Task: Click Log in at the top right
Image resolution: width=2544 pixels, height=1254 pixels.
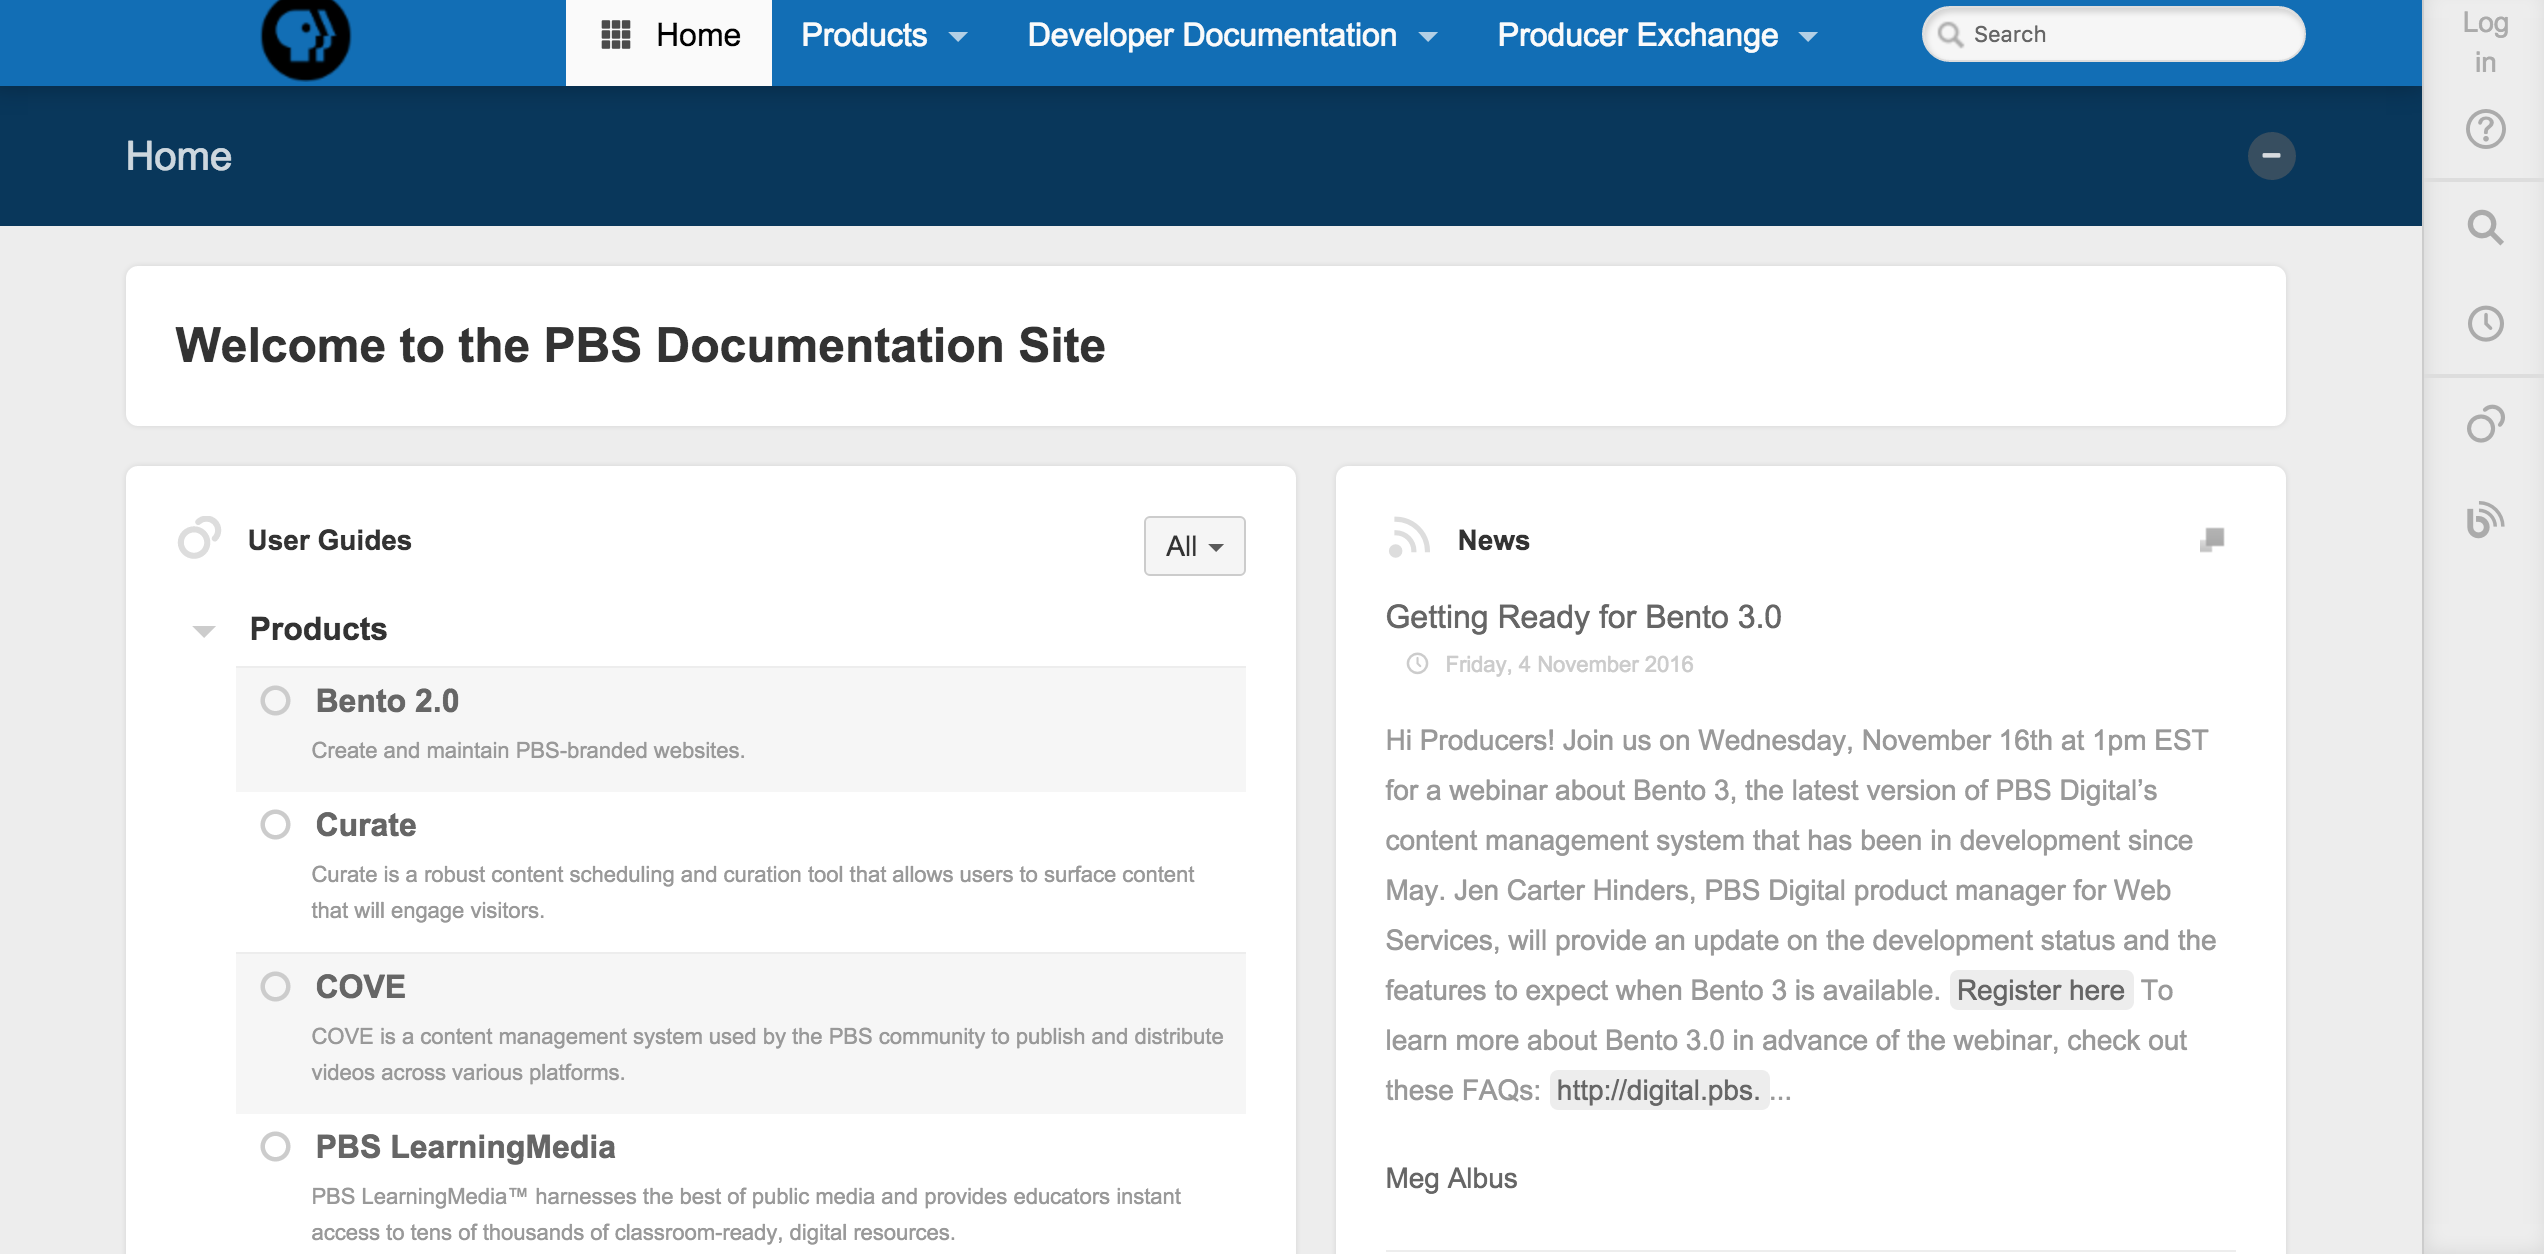Action: coord(2485,42)
